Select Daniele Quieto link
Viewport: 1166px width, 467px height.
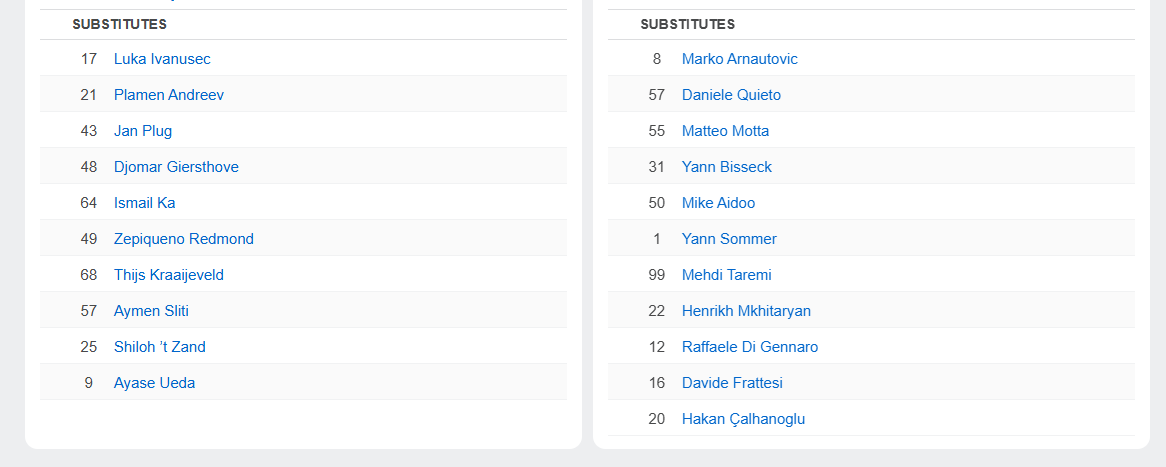[x=731, y=95]
